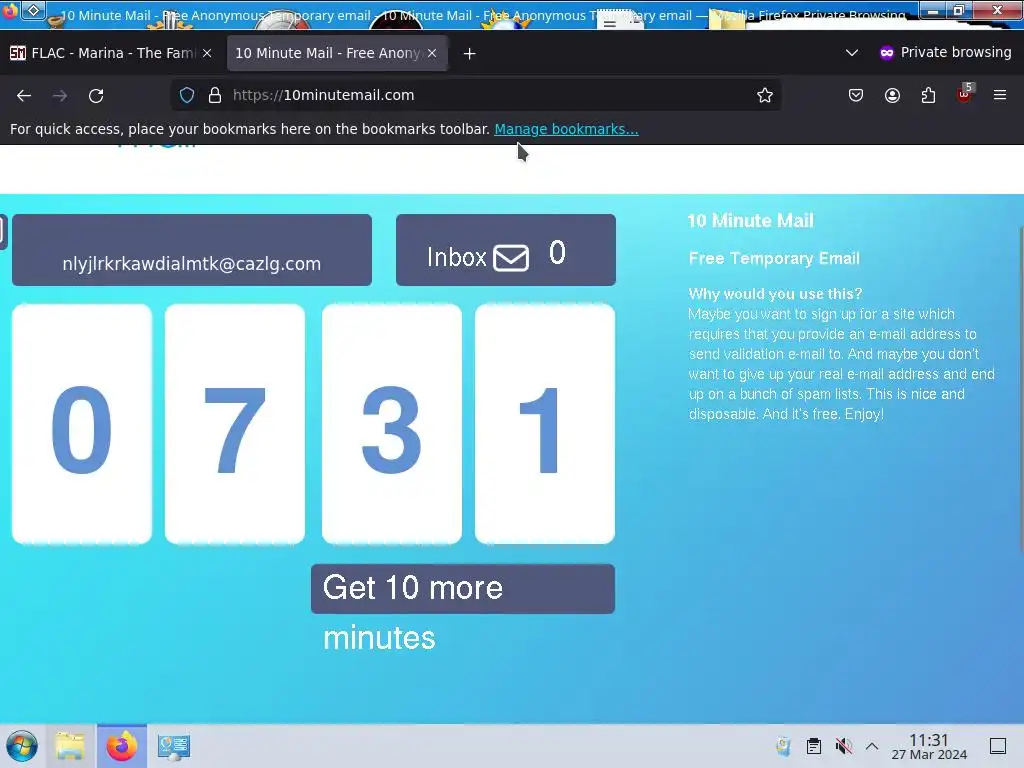
Task: Open the Extensions puzzle icon
Action: point(928,95)
